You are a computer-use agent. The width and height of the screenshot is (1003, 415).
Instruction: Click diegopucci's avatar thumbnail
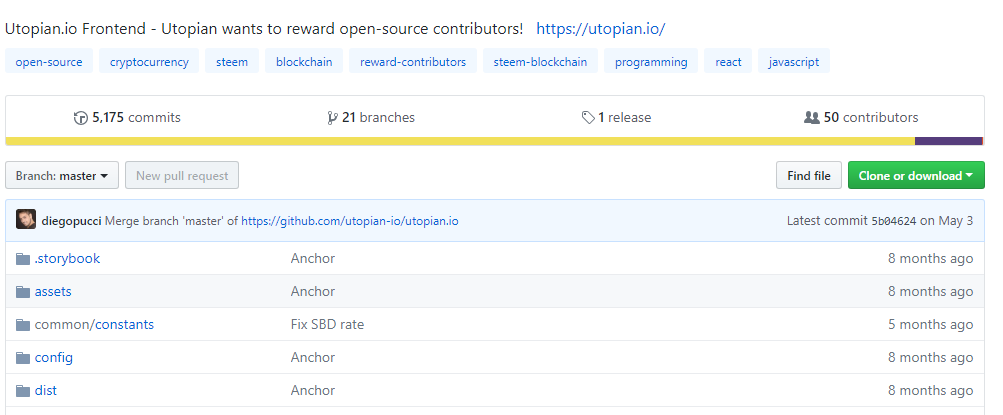coord(26,219)
